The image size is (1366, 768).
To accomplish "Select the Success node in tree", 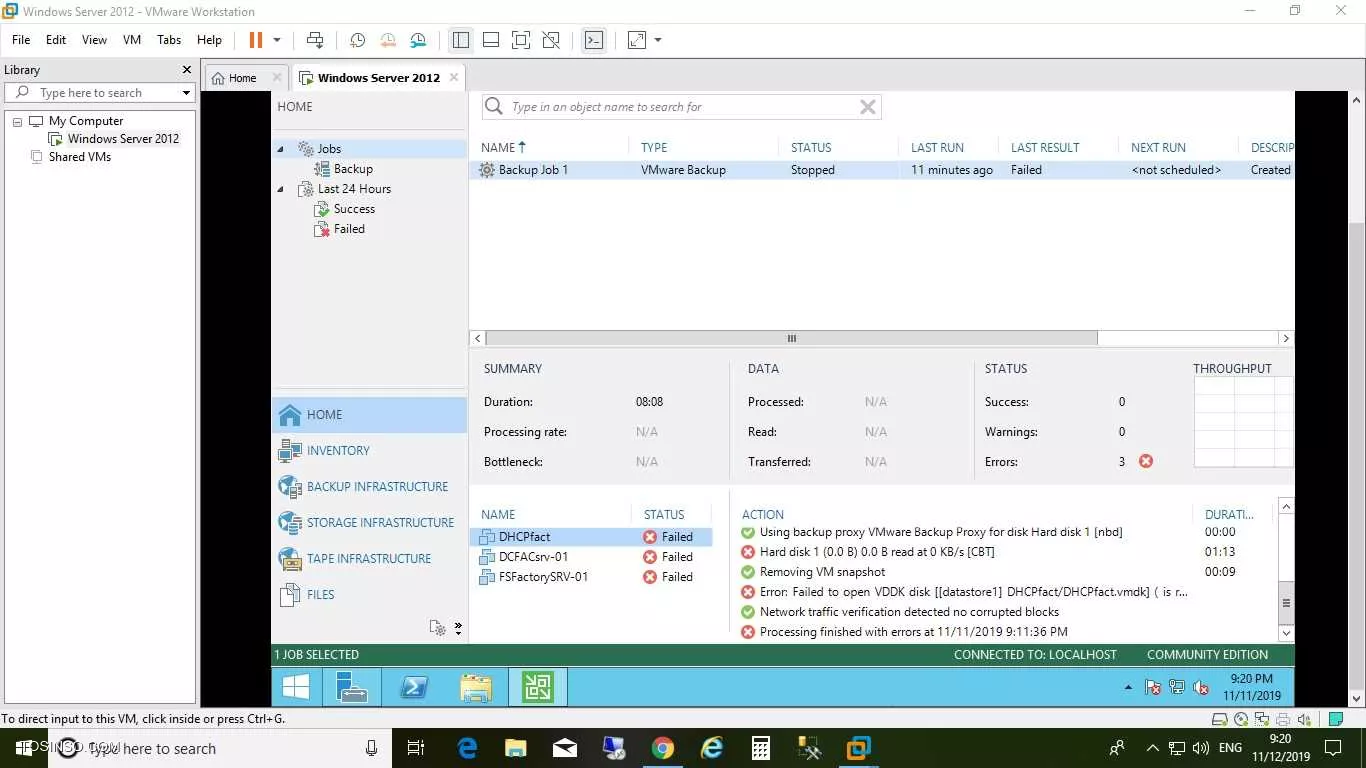I will (354, 209).
